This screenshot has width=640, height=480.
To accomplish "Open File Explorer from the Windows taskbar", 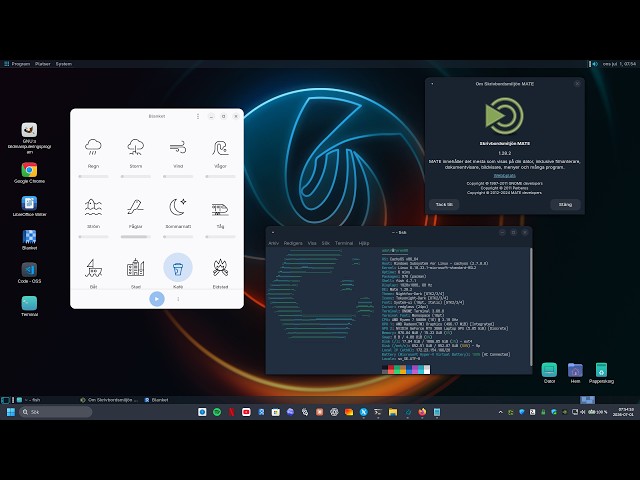I will [393, 412].
